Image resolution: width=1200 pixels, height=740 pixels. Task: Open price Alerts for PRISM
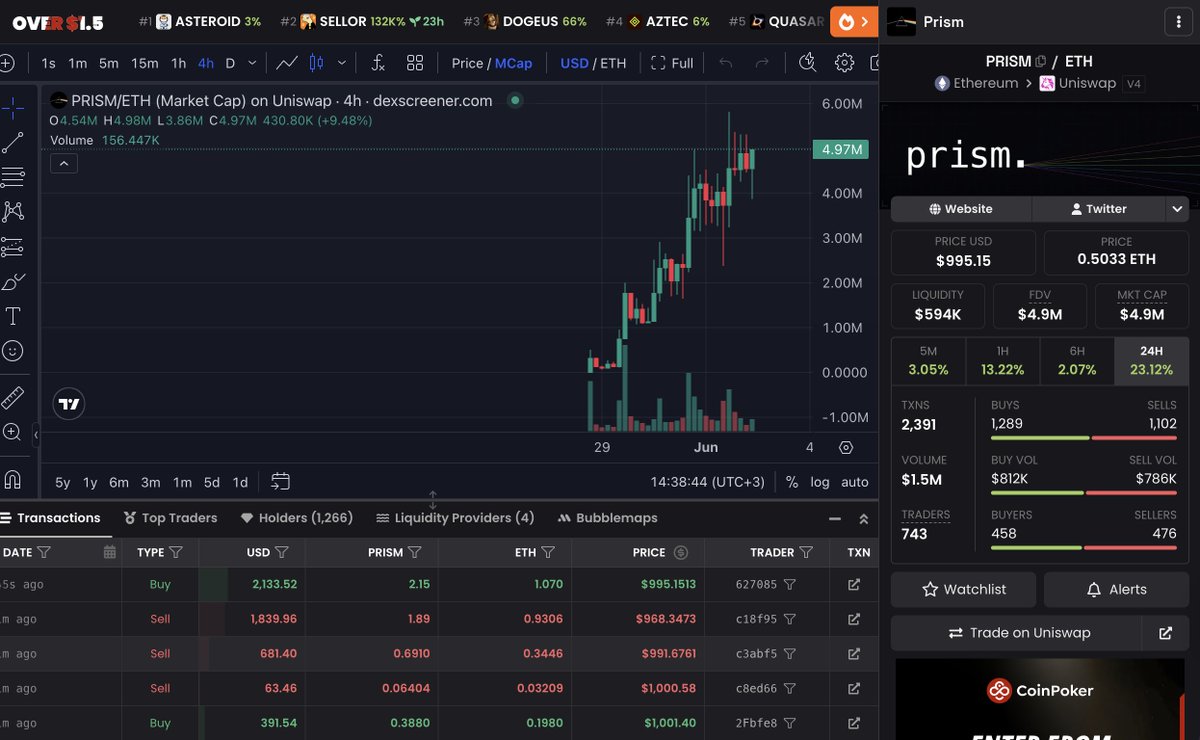(1116, 590)
